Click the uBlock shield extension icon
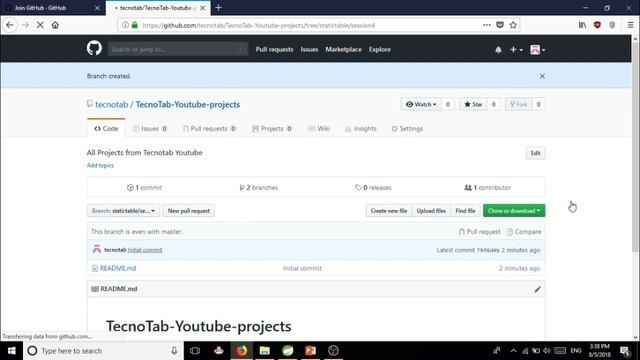This screenshot has width=640, height=360. [x=597, y=25]
